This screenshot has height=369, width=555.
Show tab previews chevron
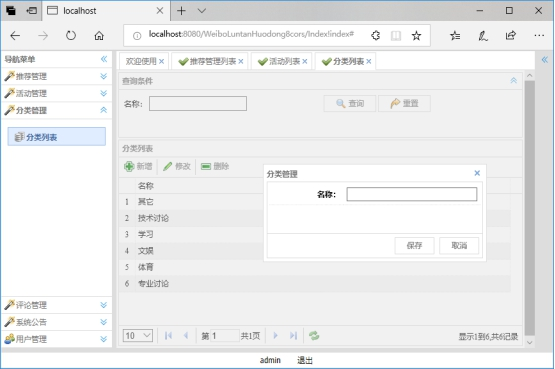pos(202,11)
